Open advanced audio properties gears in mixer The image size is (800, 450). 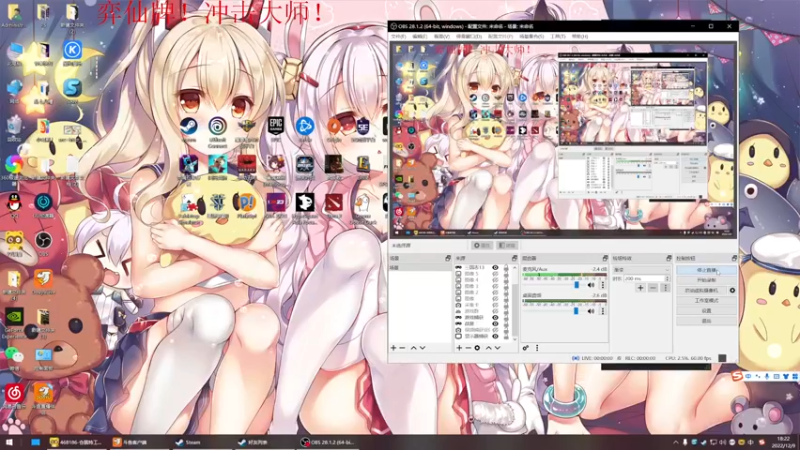click(x=526, y=348)
